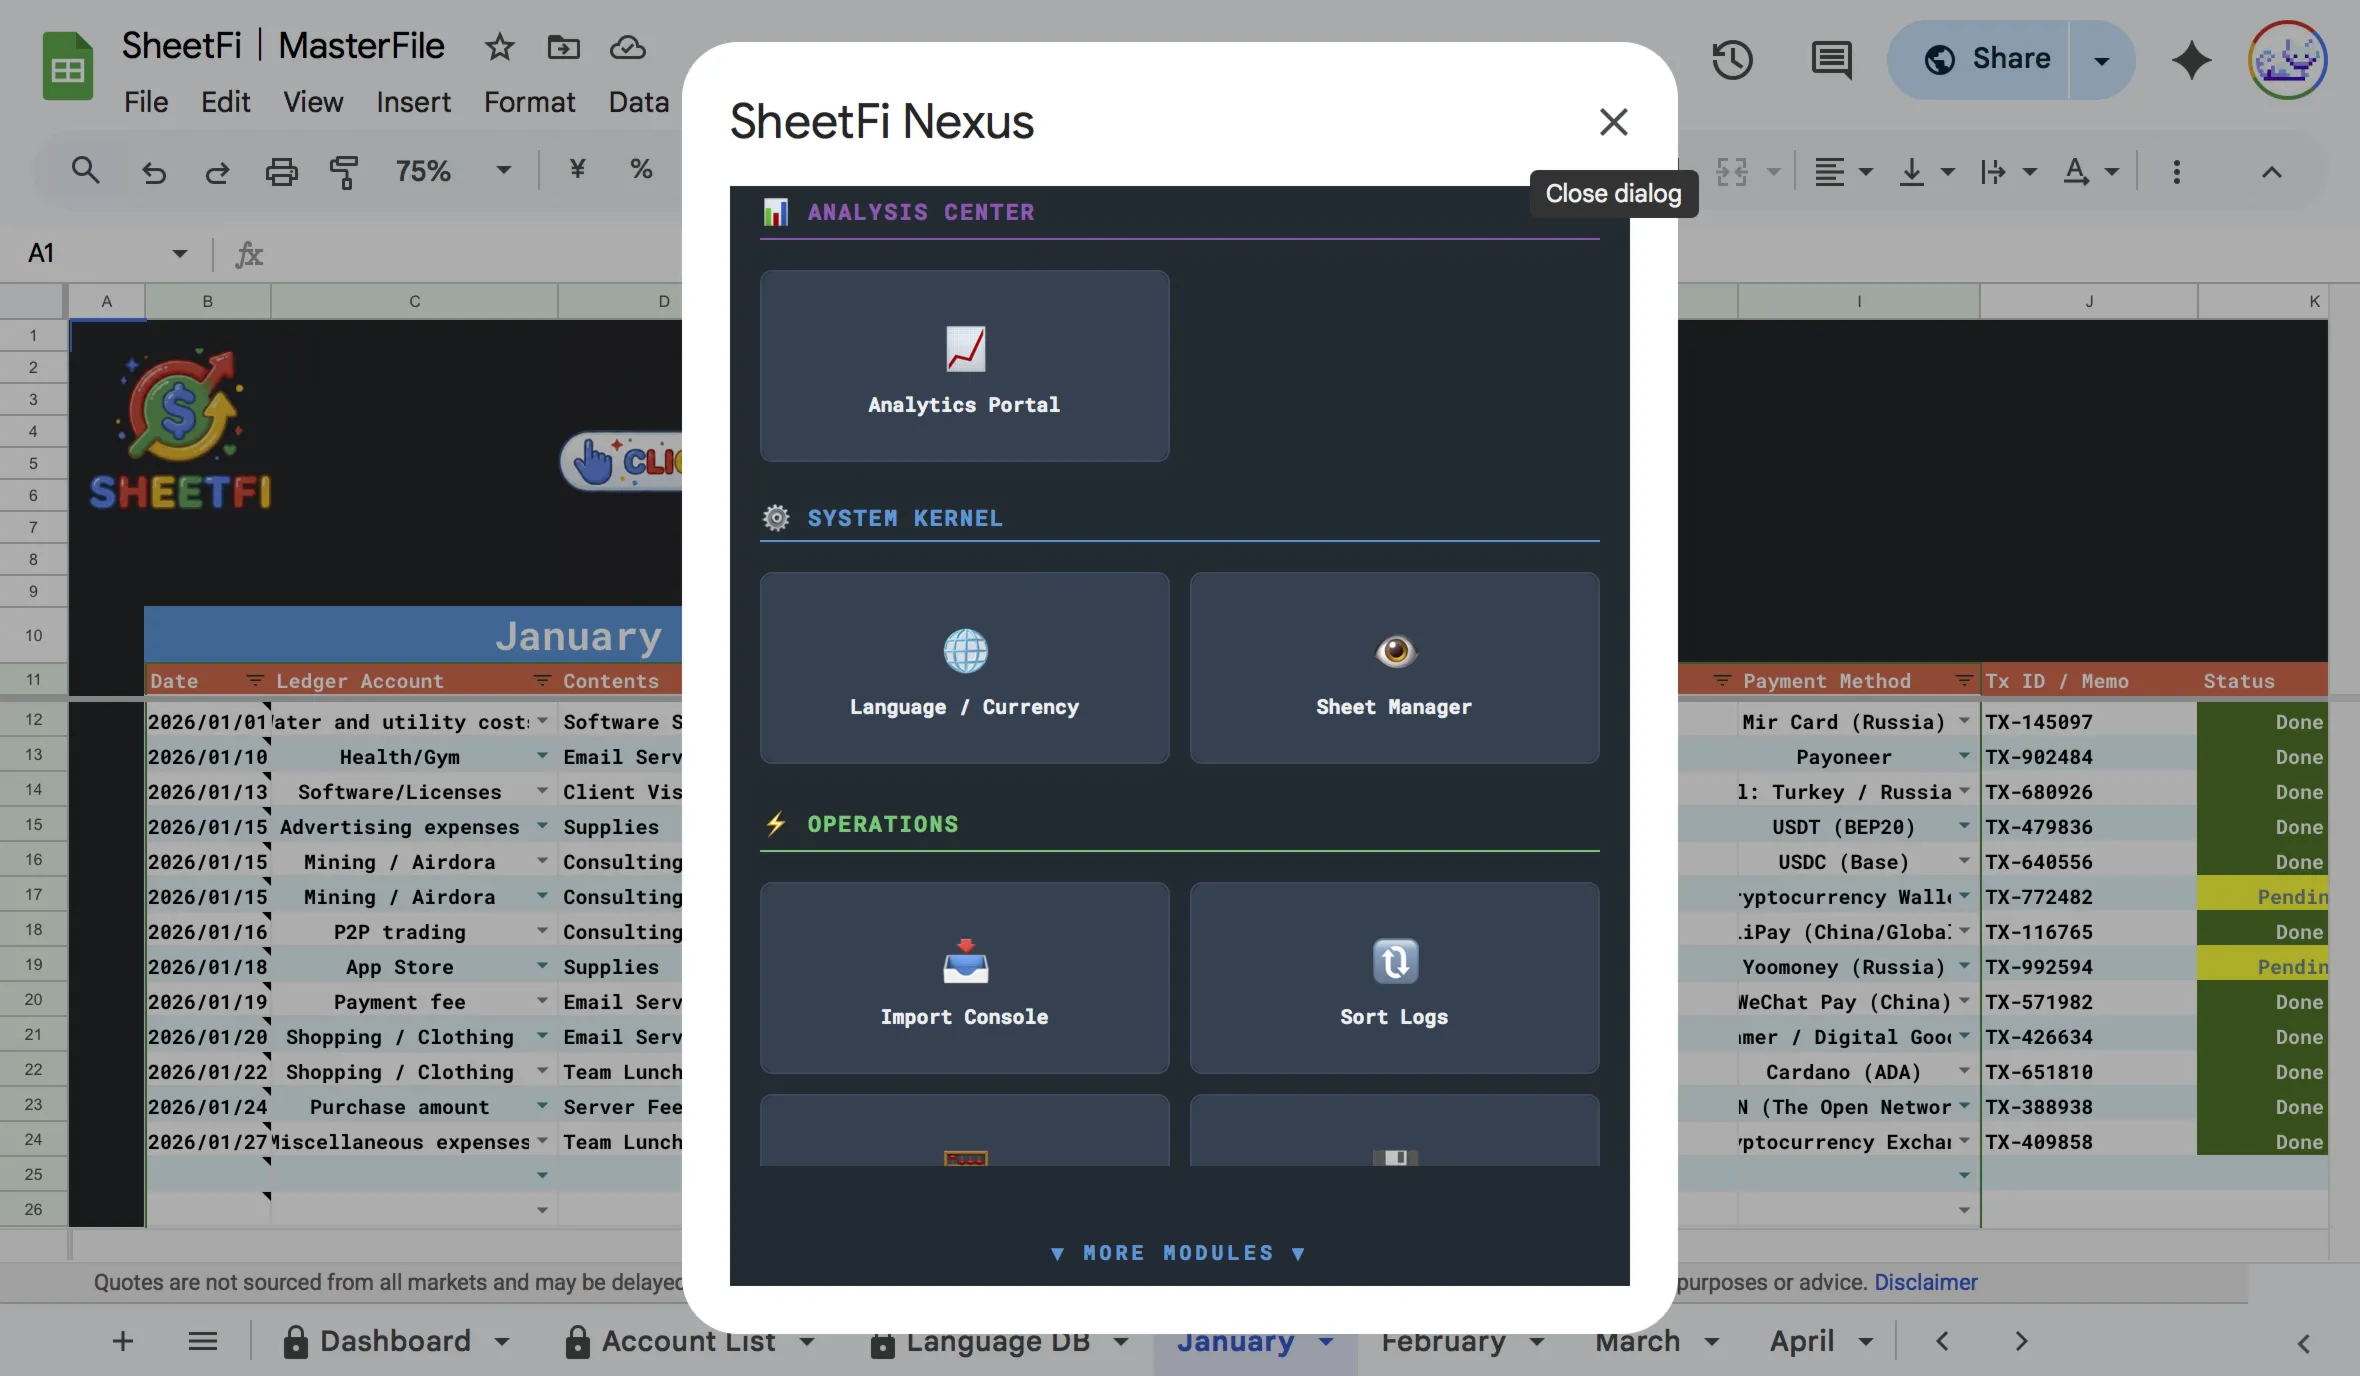Open version history clock icon
The height and width of the screenshot is (1376, 2360).
(1732, 60)
